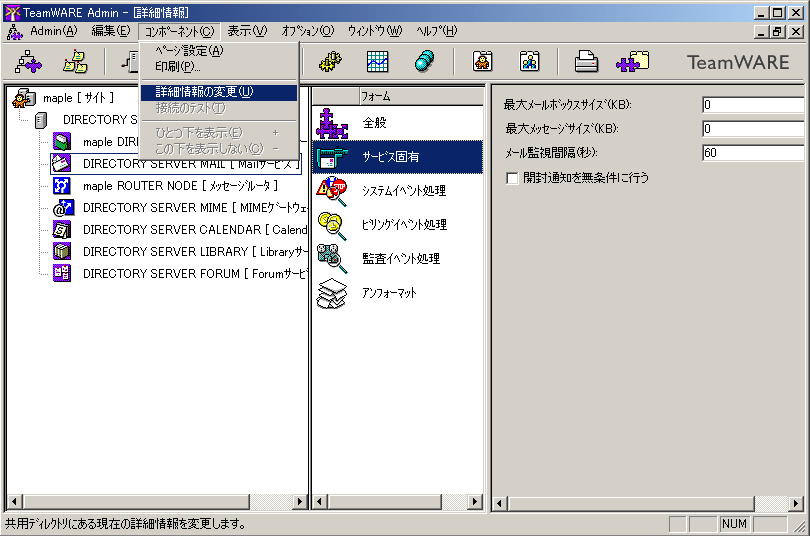Click the 最大メッセージサイズ(KB) input field
Image resolution: width=810 pixels, height=536 pixels.
[753, 129]
